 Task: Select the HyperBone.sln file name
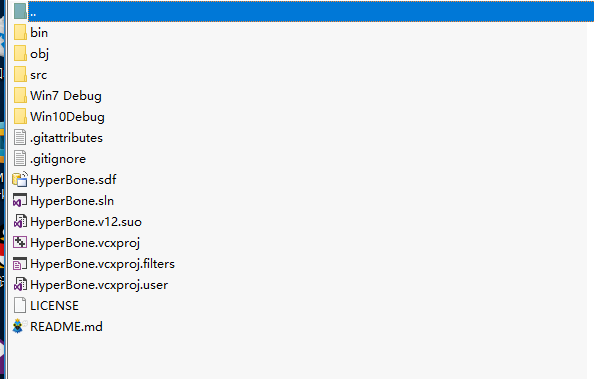coord(72,201)
